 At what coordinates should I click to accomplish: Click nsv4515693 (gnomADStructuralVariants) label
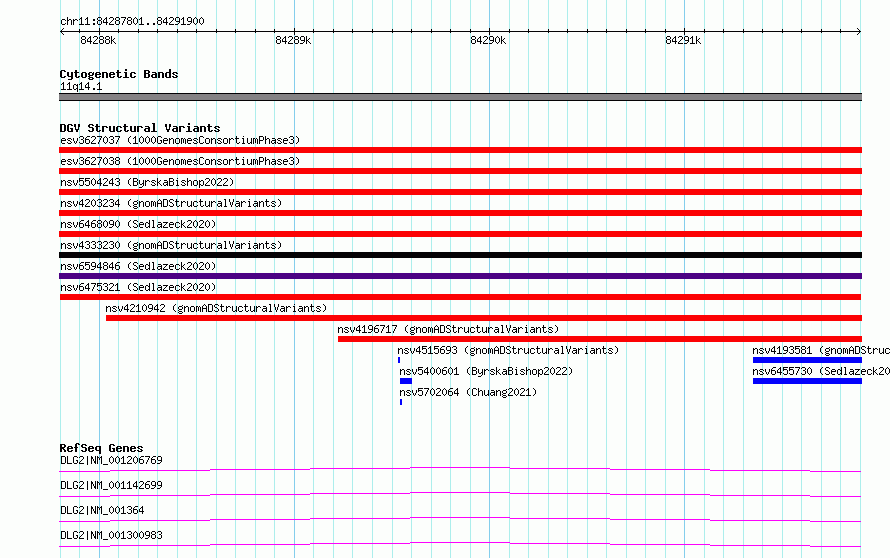pos(508,350)
